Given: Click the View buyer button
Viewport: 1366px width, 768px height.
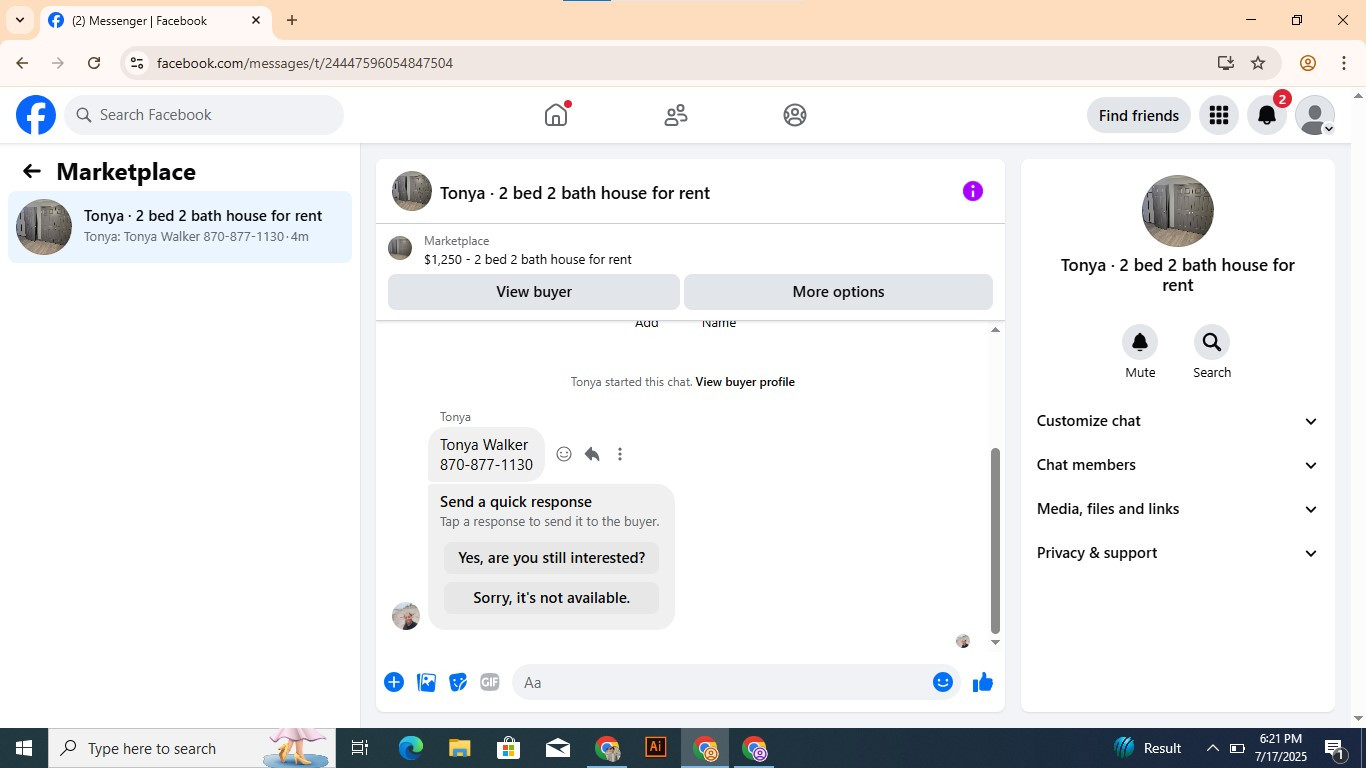Looking at the screenshot, I should pyautogui.click(x=534, y=292).
